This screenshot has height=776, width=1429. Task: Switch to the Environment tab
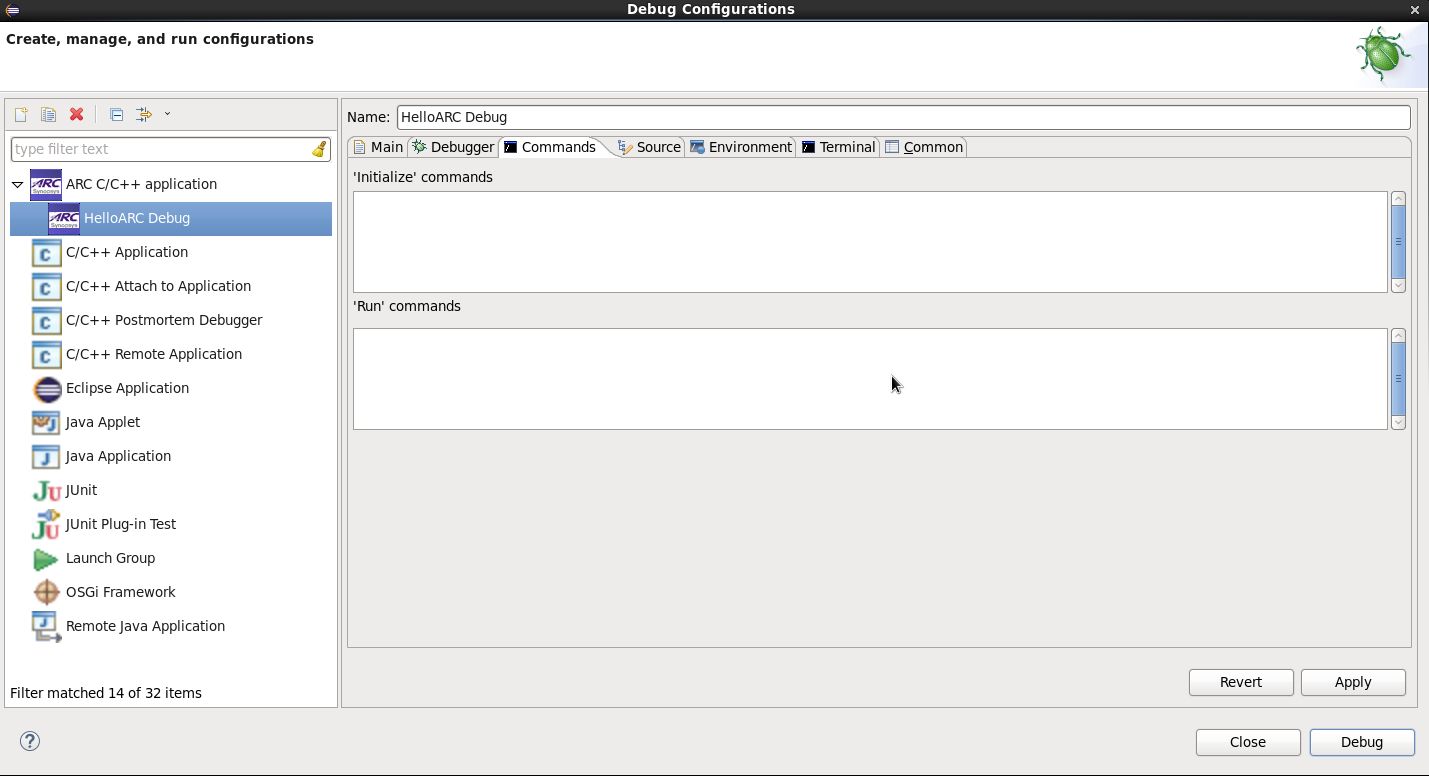741,147
